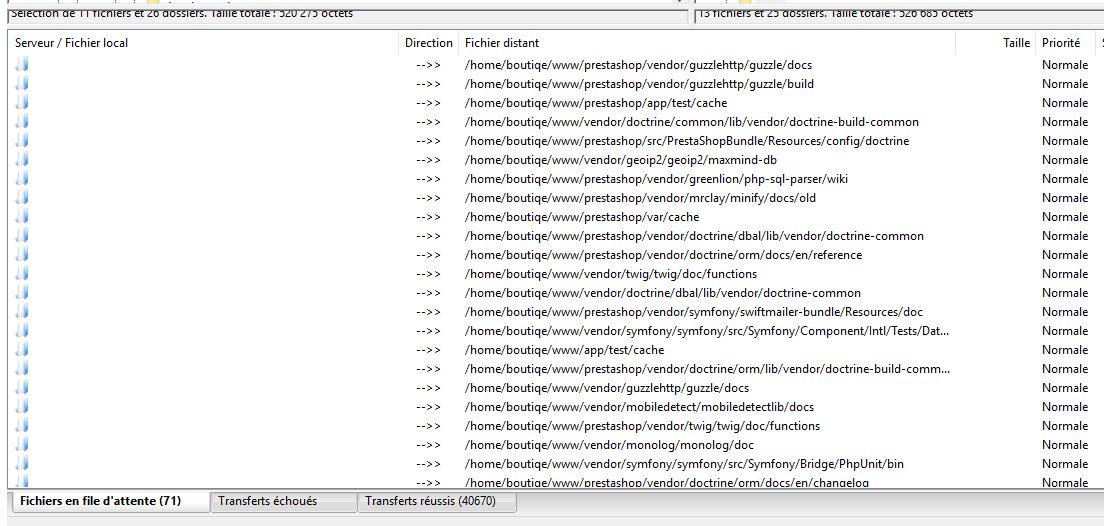Click Normale priority of Bridge/PhpUnit/bin row
The image size is (1104, 526).
1065,464
